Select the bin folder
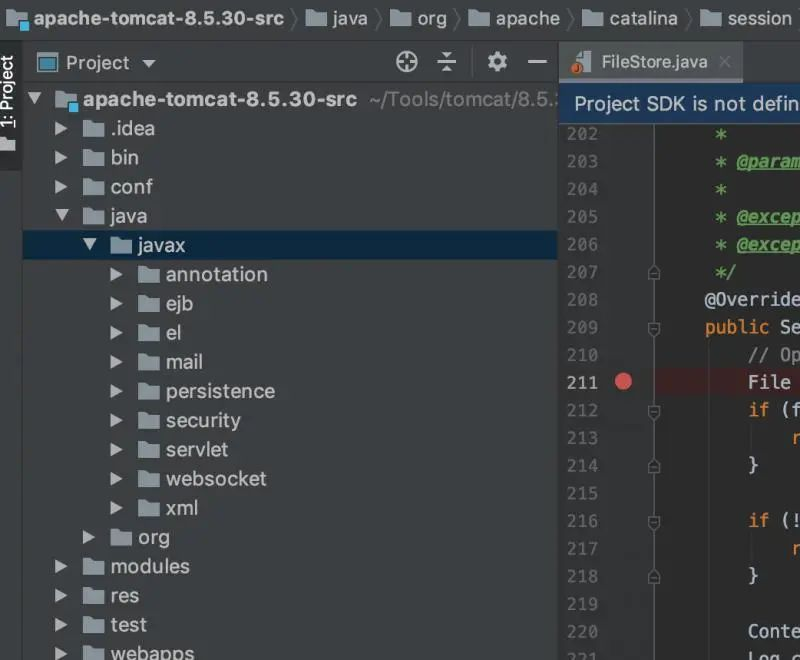The image size is (800, 660). pyautogui.click(x=111, y=158)
